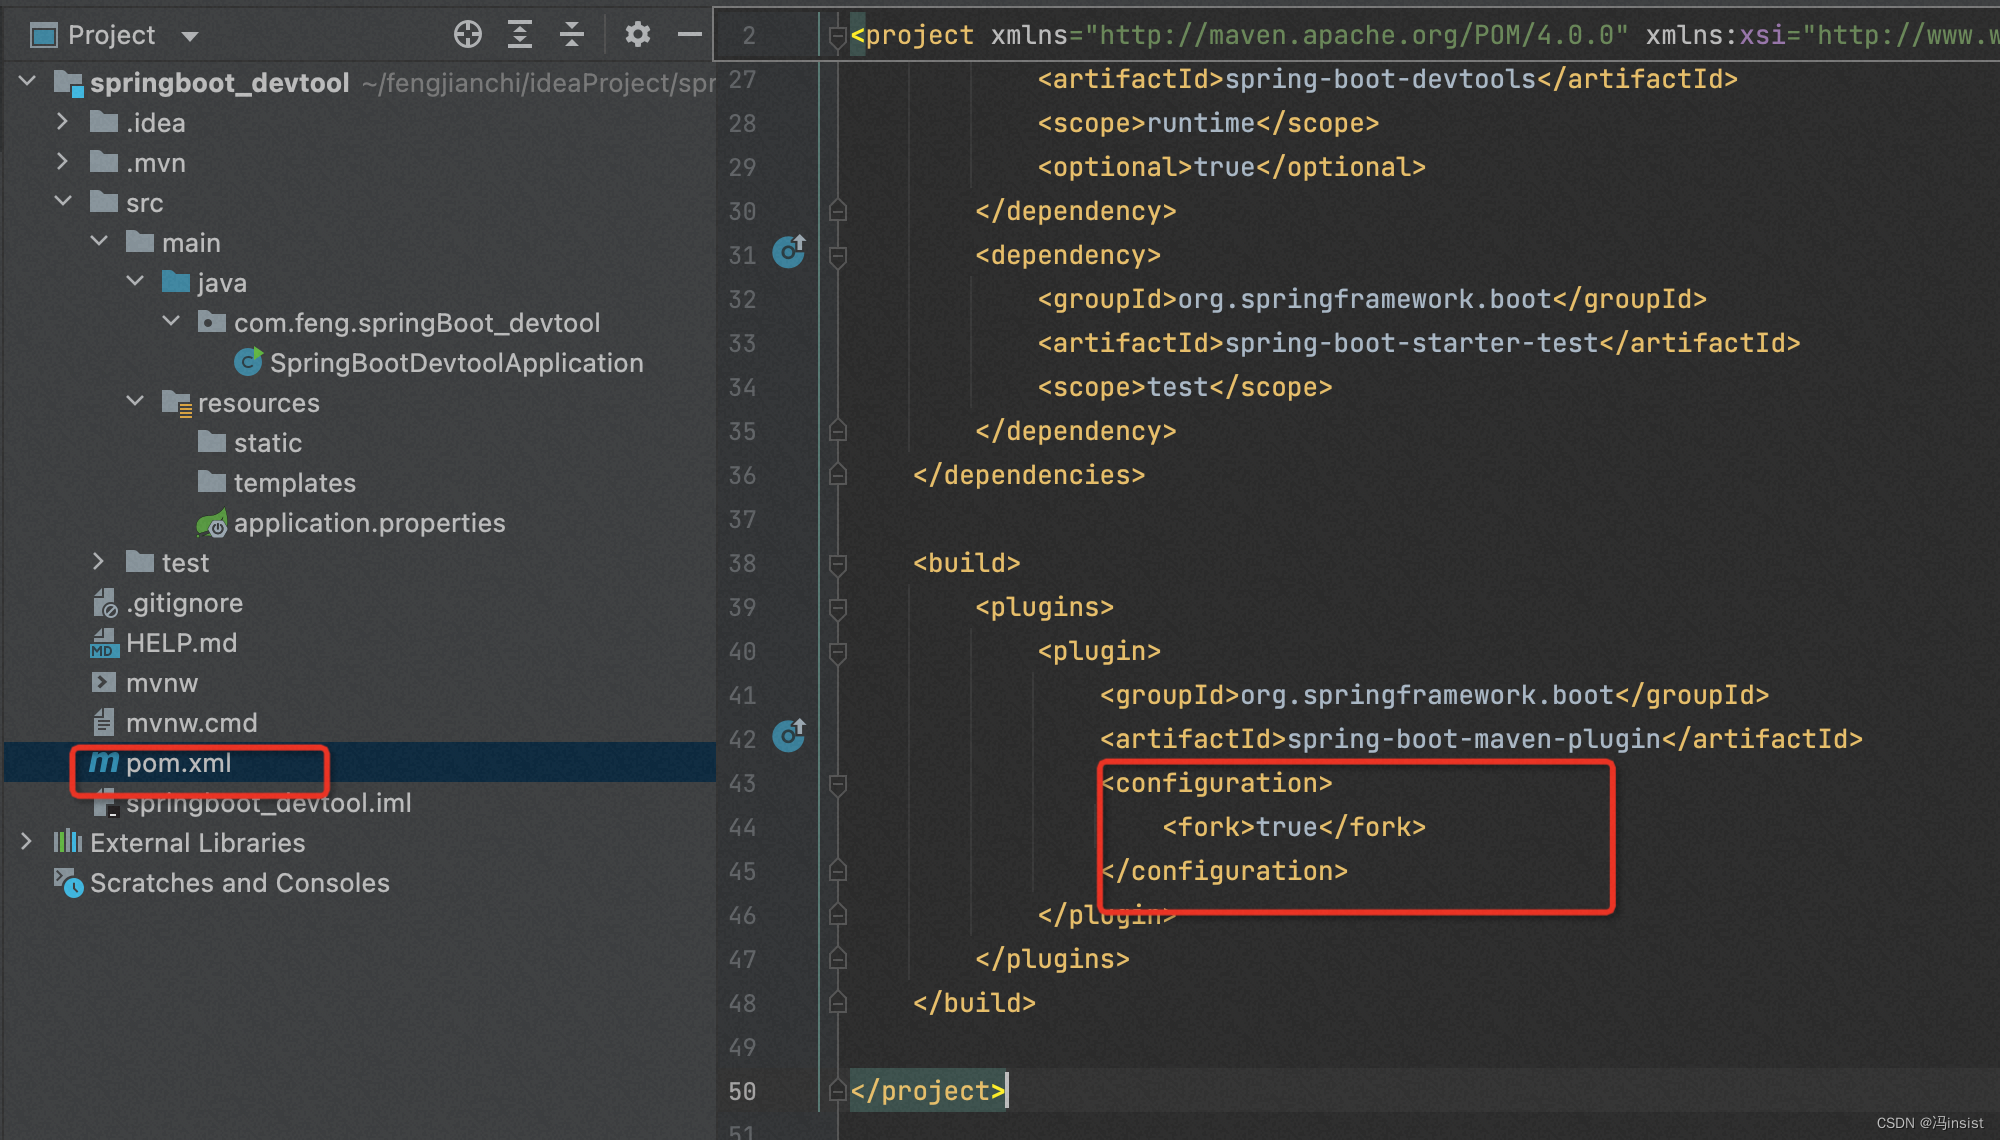Click the Maven 'm' icon next to pom.xml
The height and width of the screenshot is (1140, 2000).
tap(102, 762)
